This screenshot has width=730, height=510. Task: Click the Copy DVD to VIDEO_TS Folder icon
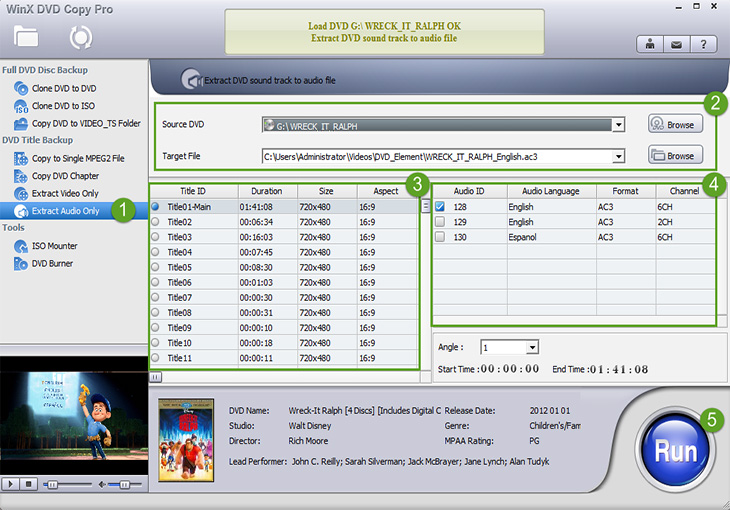pyautogui.click(x=21, y=123)
